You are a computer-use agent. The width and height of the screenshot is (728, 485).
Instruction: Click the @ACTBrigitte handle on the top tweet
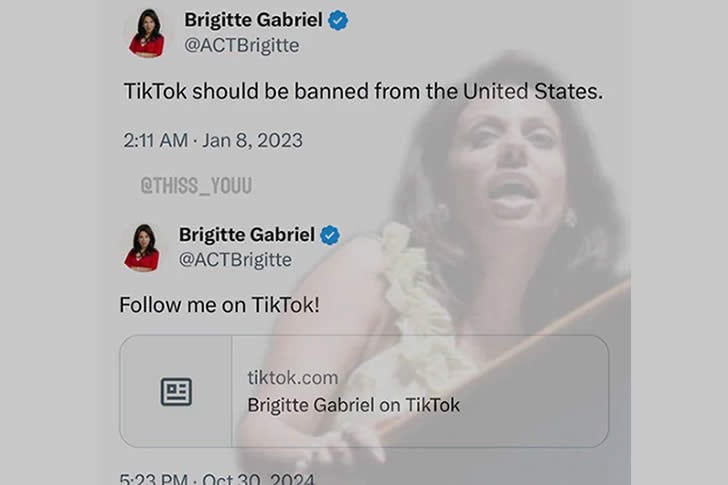tap(242, 45)
